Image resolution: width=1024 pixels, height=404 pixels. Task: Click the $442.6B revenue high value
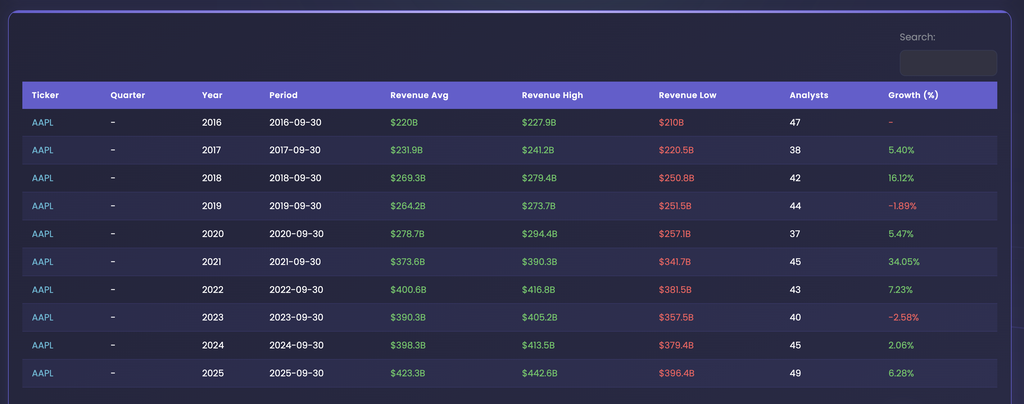539,373
